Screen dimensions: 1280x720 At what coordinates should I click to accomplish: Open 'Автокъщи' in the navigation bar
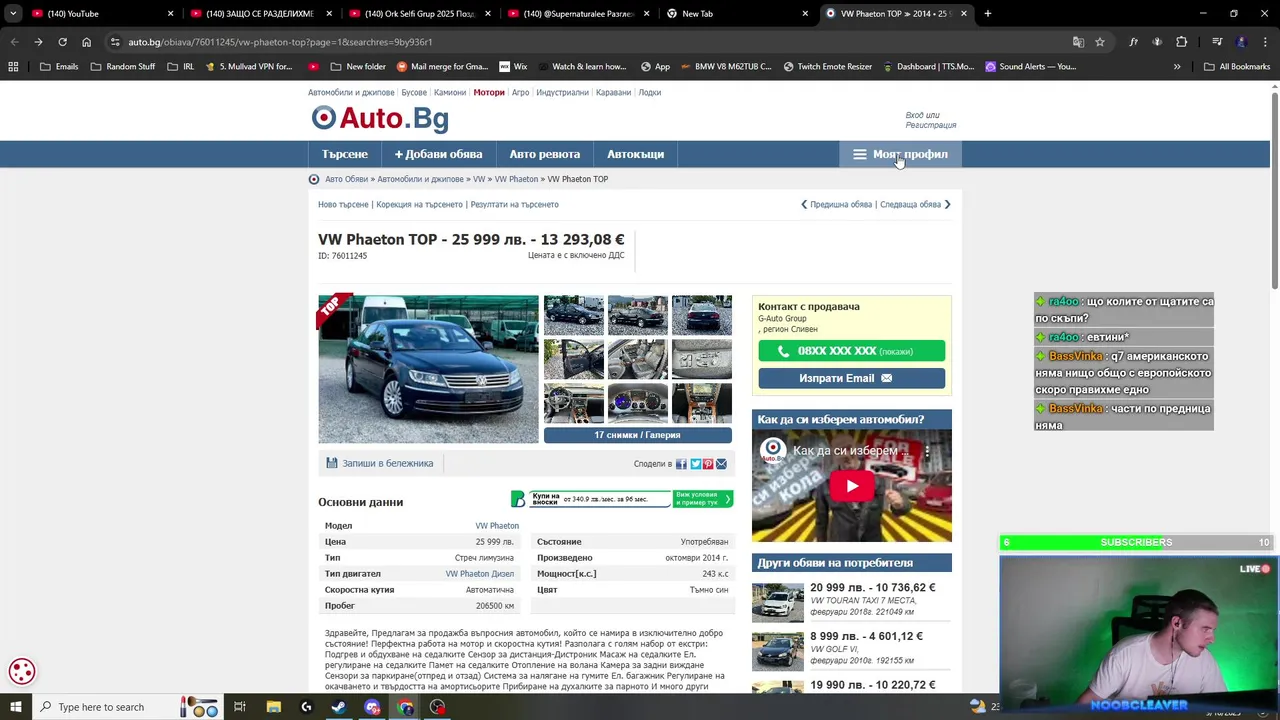point(635,154)
